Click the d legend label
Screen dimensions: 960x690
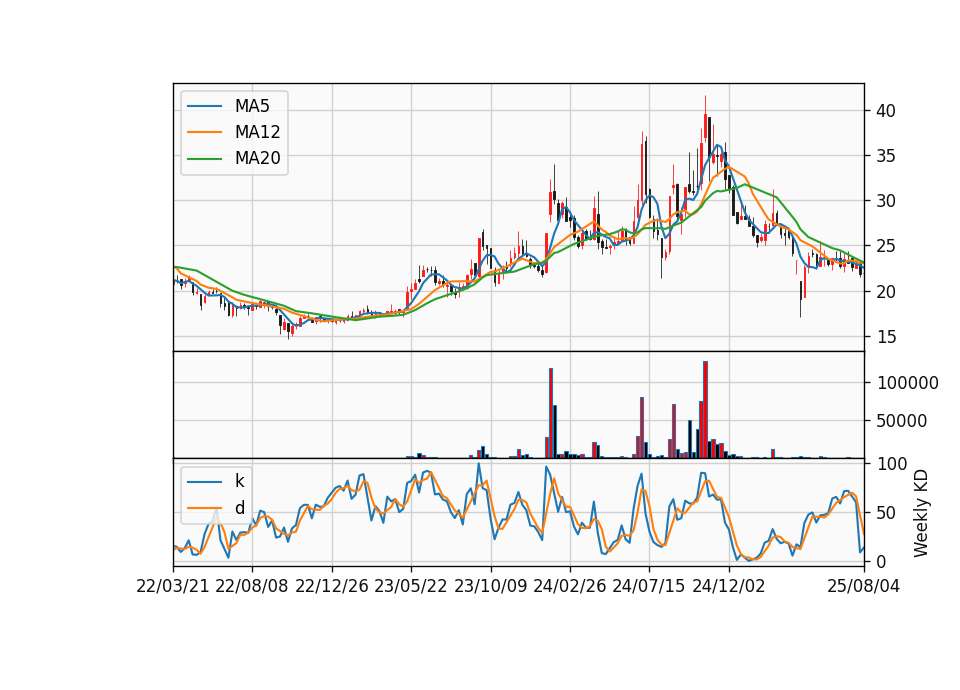click(x=239, y=508)
